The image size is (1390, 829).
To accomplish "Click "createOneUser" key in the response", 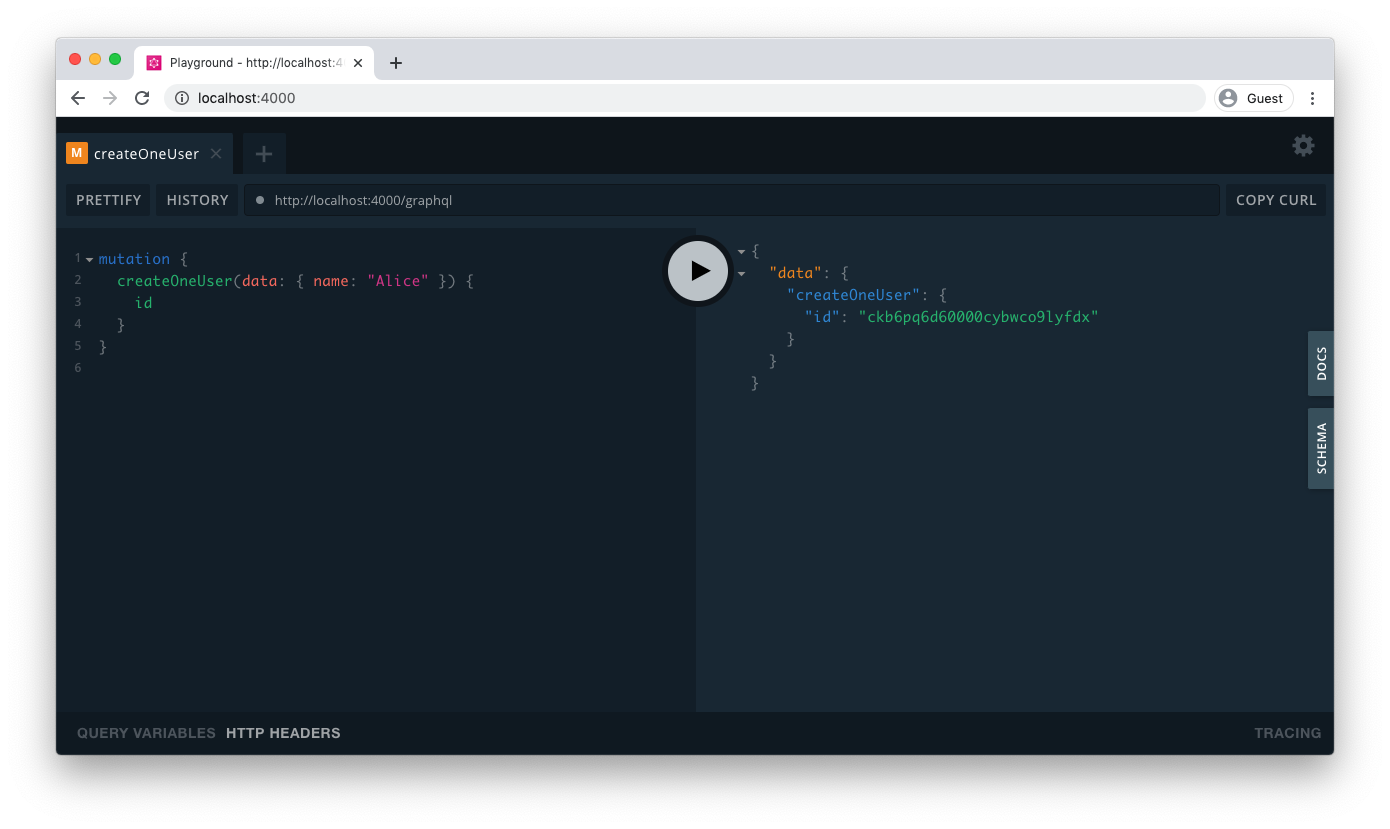I will tap(854, 295).
